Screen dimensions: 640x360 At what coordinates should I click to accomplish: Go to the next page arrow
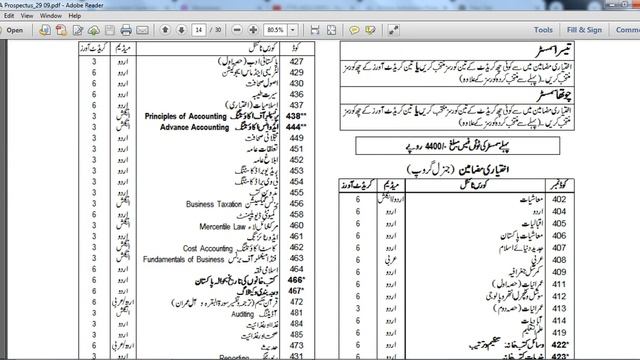181,30
